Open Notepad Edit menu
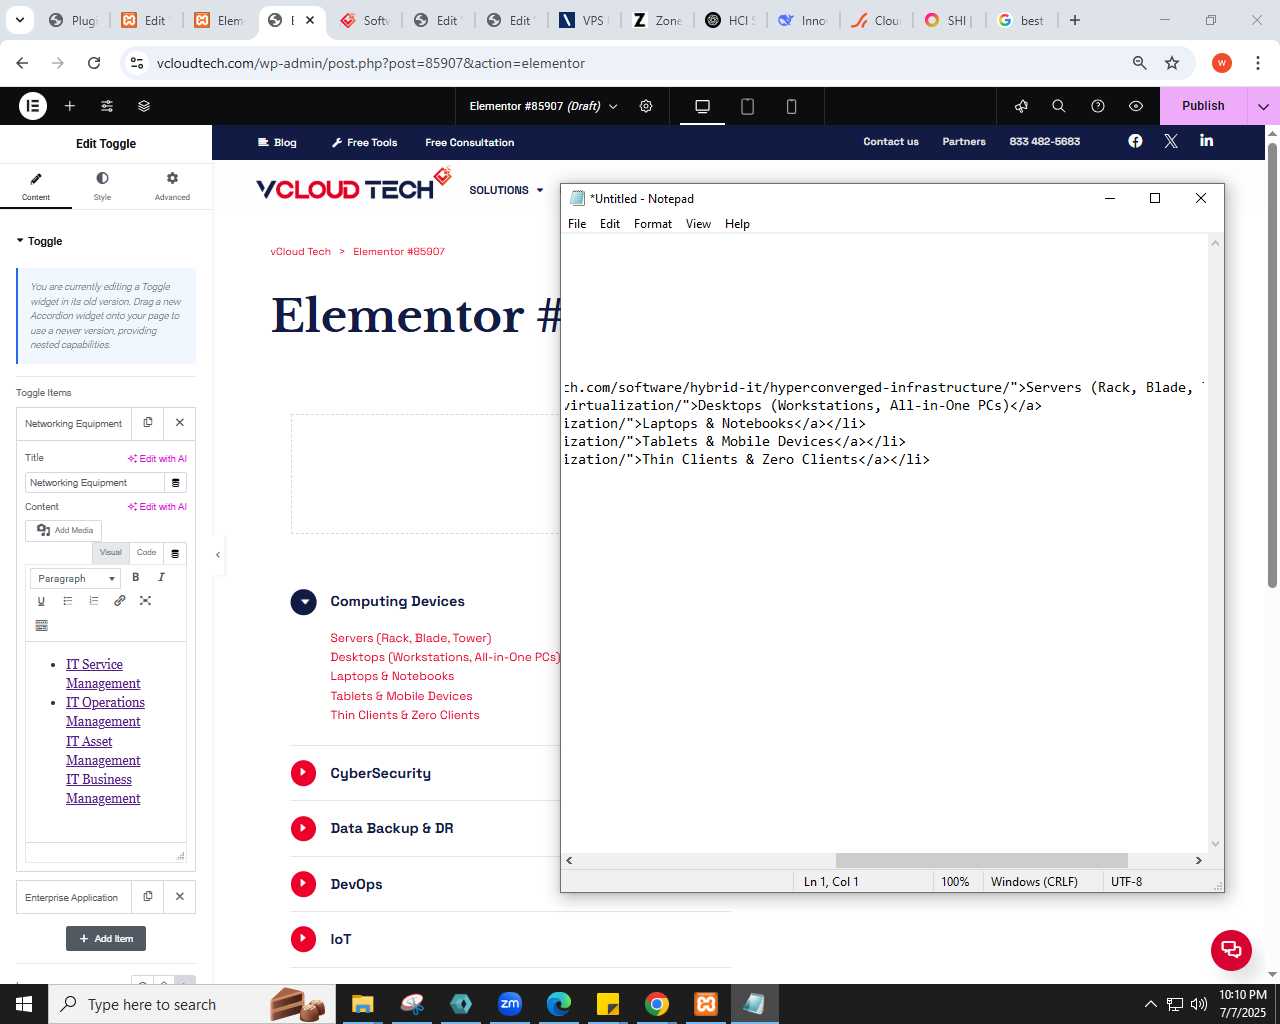1280x1024 pixels. tap(610, 224)
